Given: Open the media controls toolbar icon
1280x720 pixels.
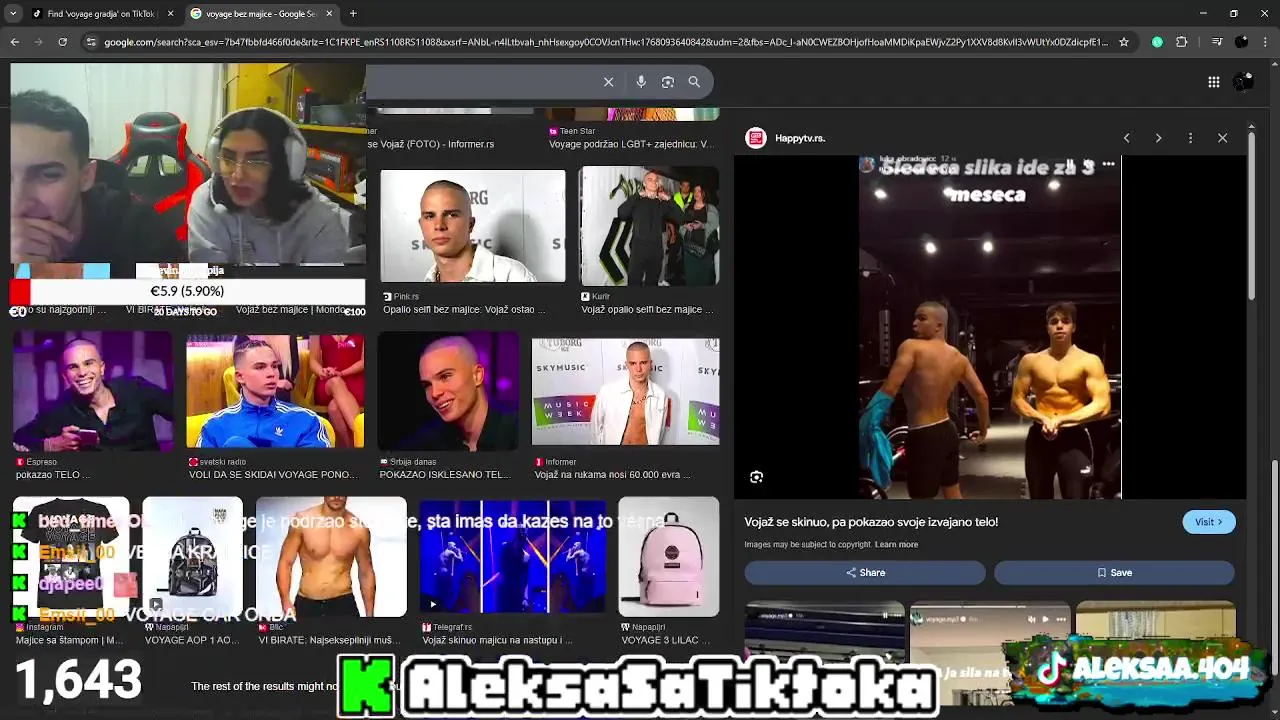Looking at the screenshot, I should click(1217, 42).
